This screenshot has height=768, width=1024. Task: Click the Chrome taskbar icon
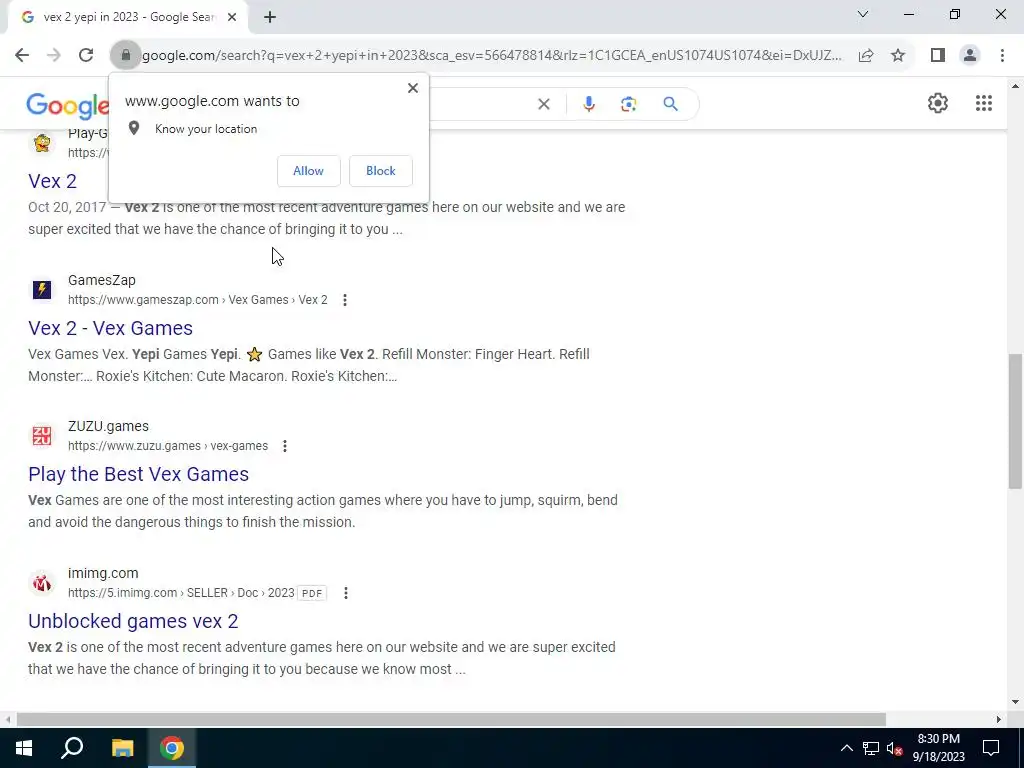[x=172, y=748]
